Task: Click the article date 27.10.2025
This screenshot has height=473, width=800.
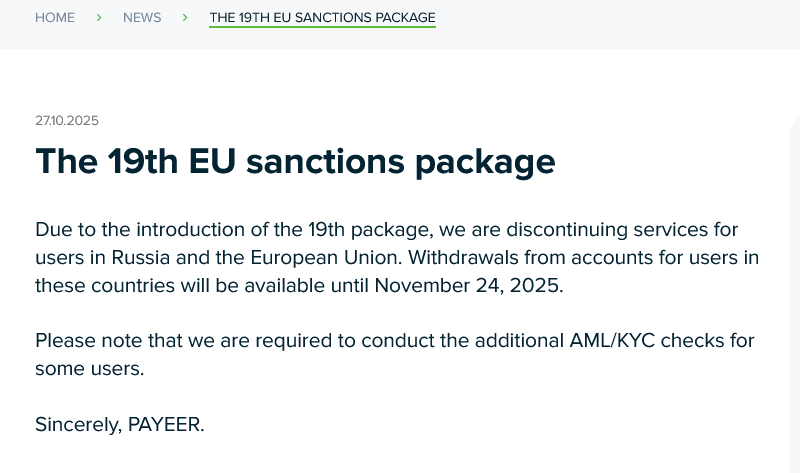Action: coord(67,121)
